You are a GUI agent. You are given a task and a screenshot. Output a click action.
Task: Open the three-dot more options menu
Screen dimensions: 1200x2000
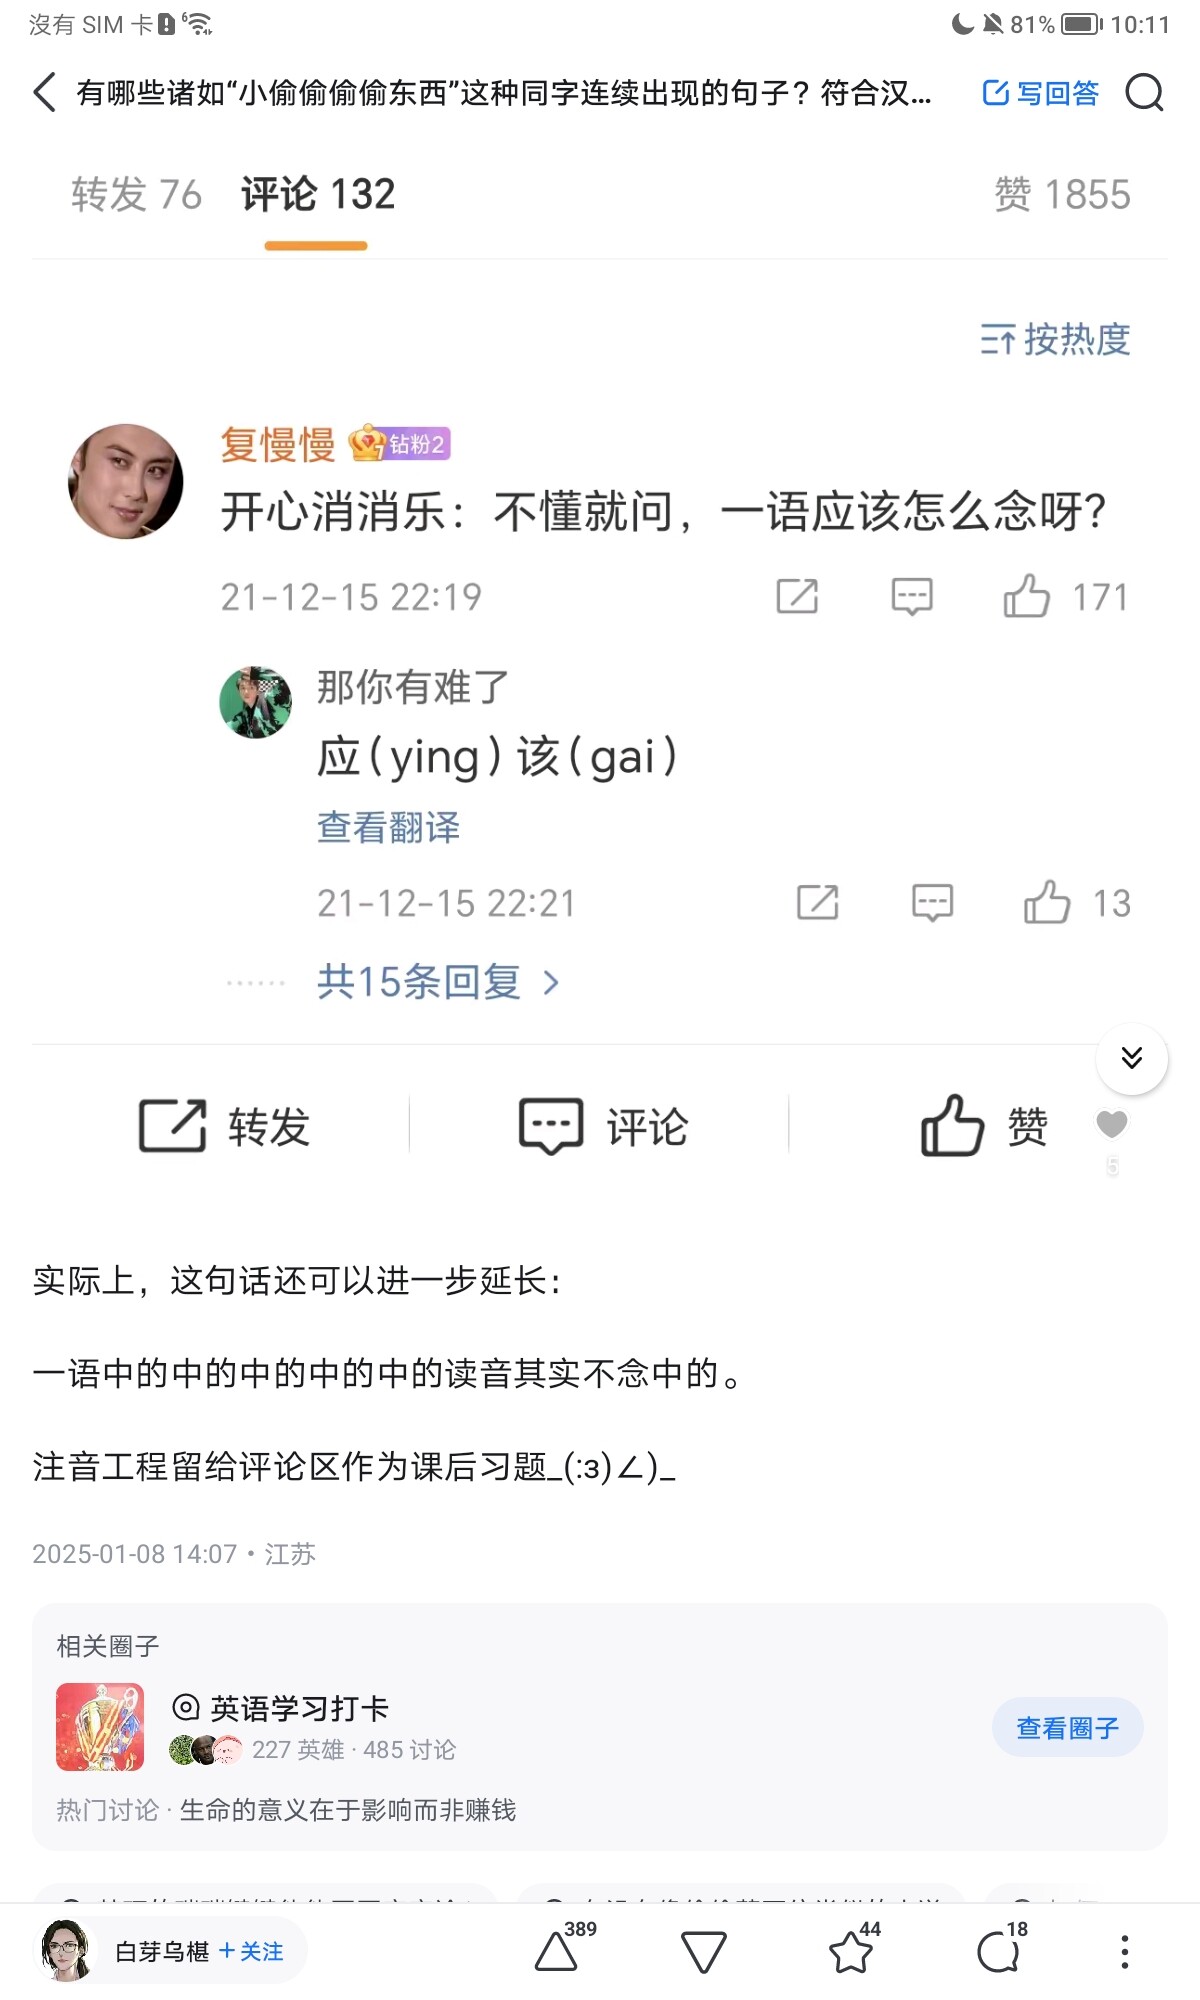coord(1125,1951)
